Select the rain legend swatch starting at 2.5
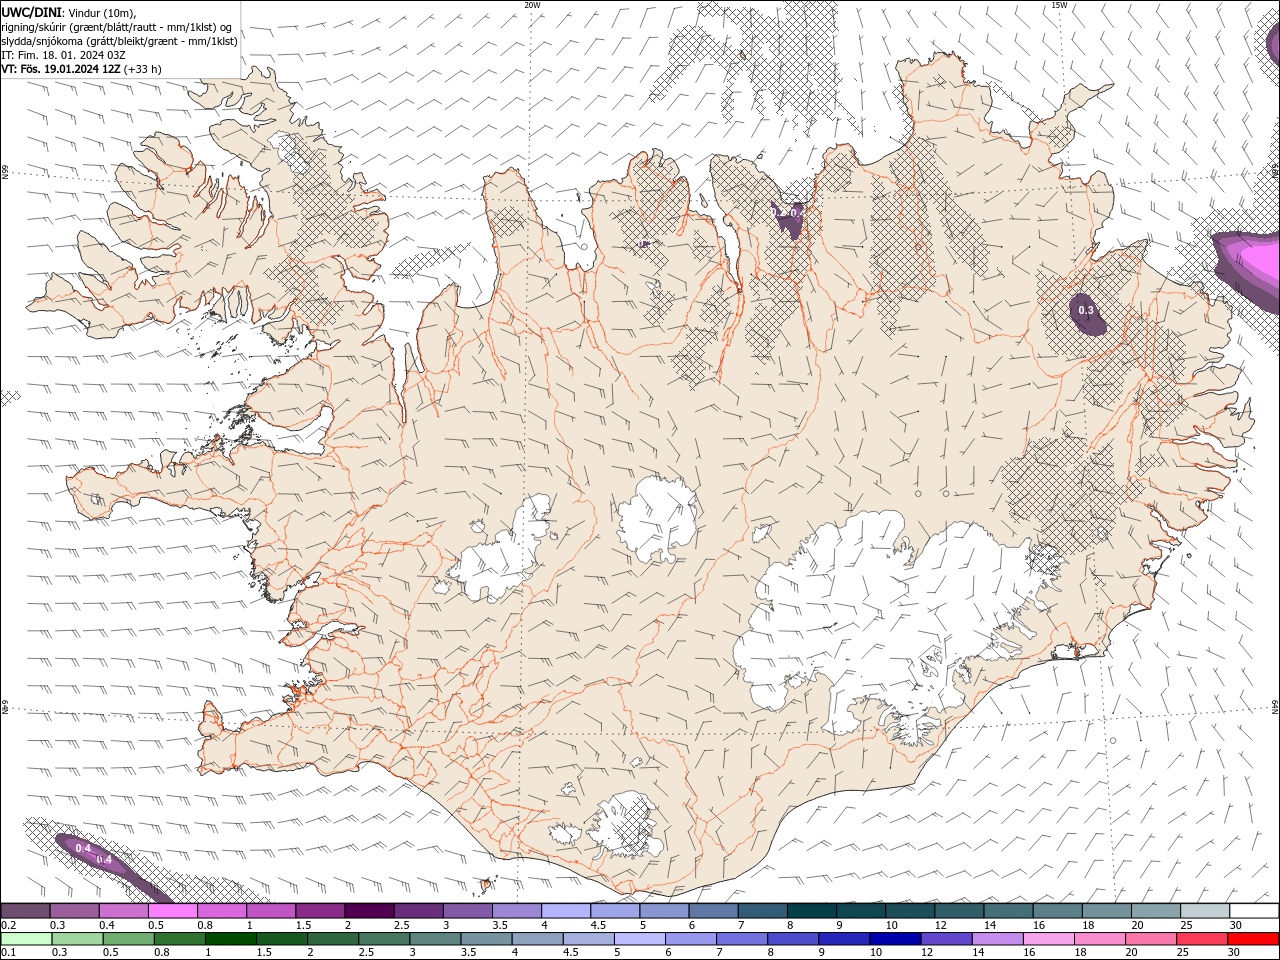Screen dimensions: 1280x960 [x=384, y=939]
